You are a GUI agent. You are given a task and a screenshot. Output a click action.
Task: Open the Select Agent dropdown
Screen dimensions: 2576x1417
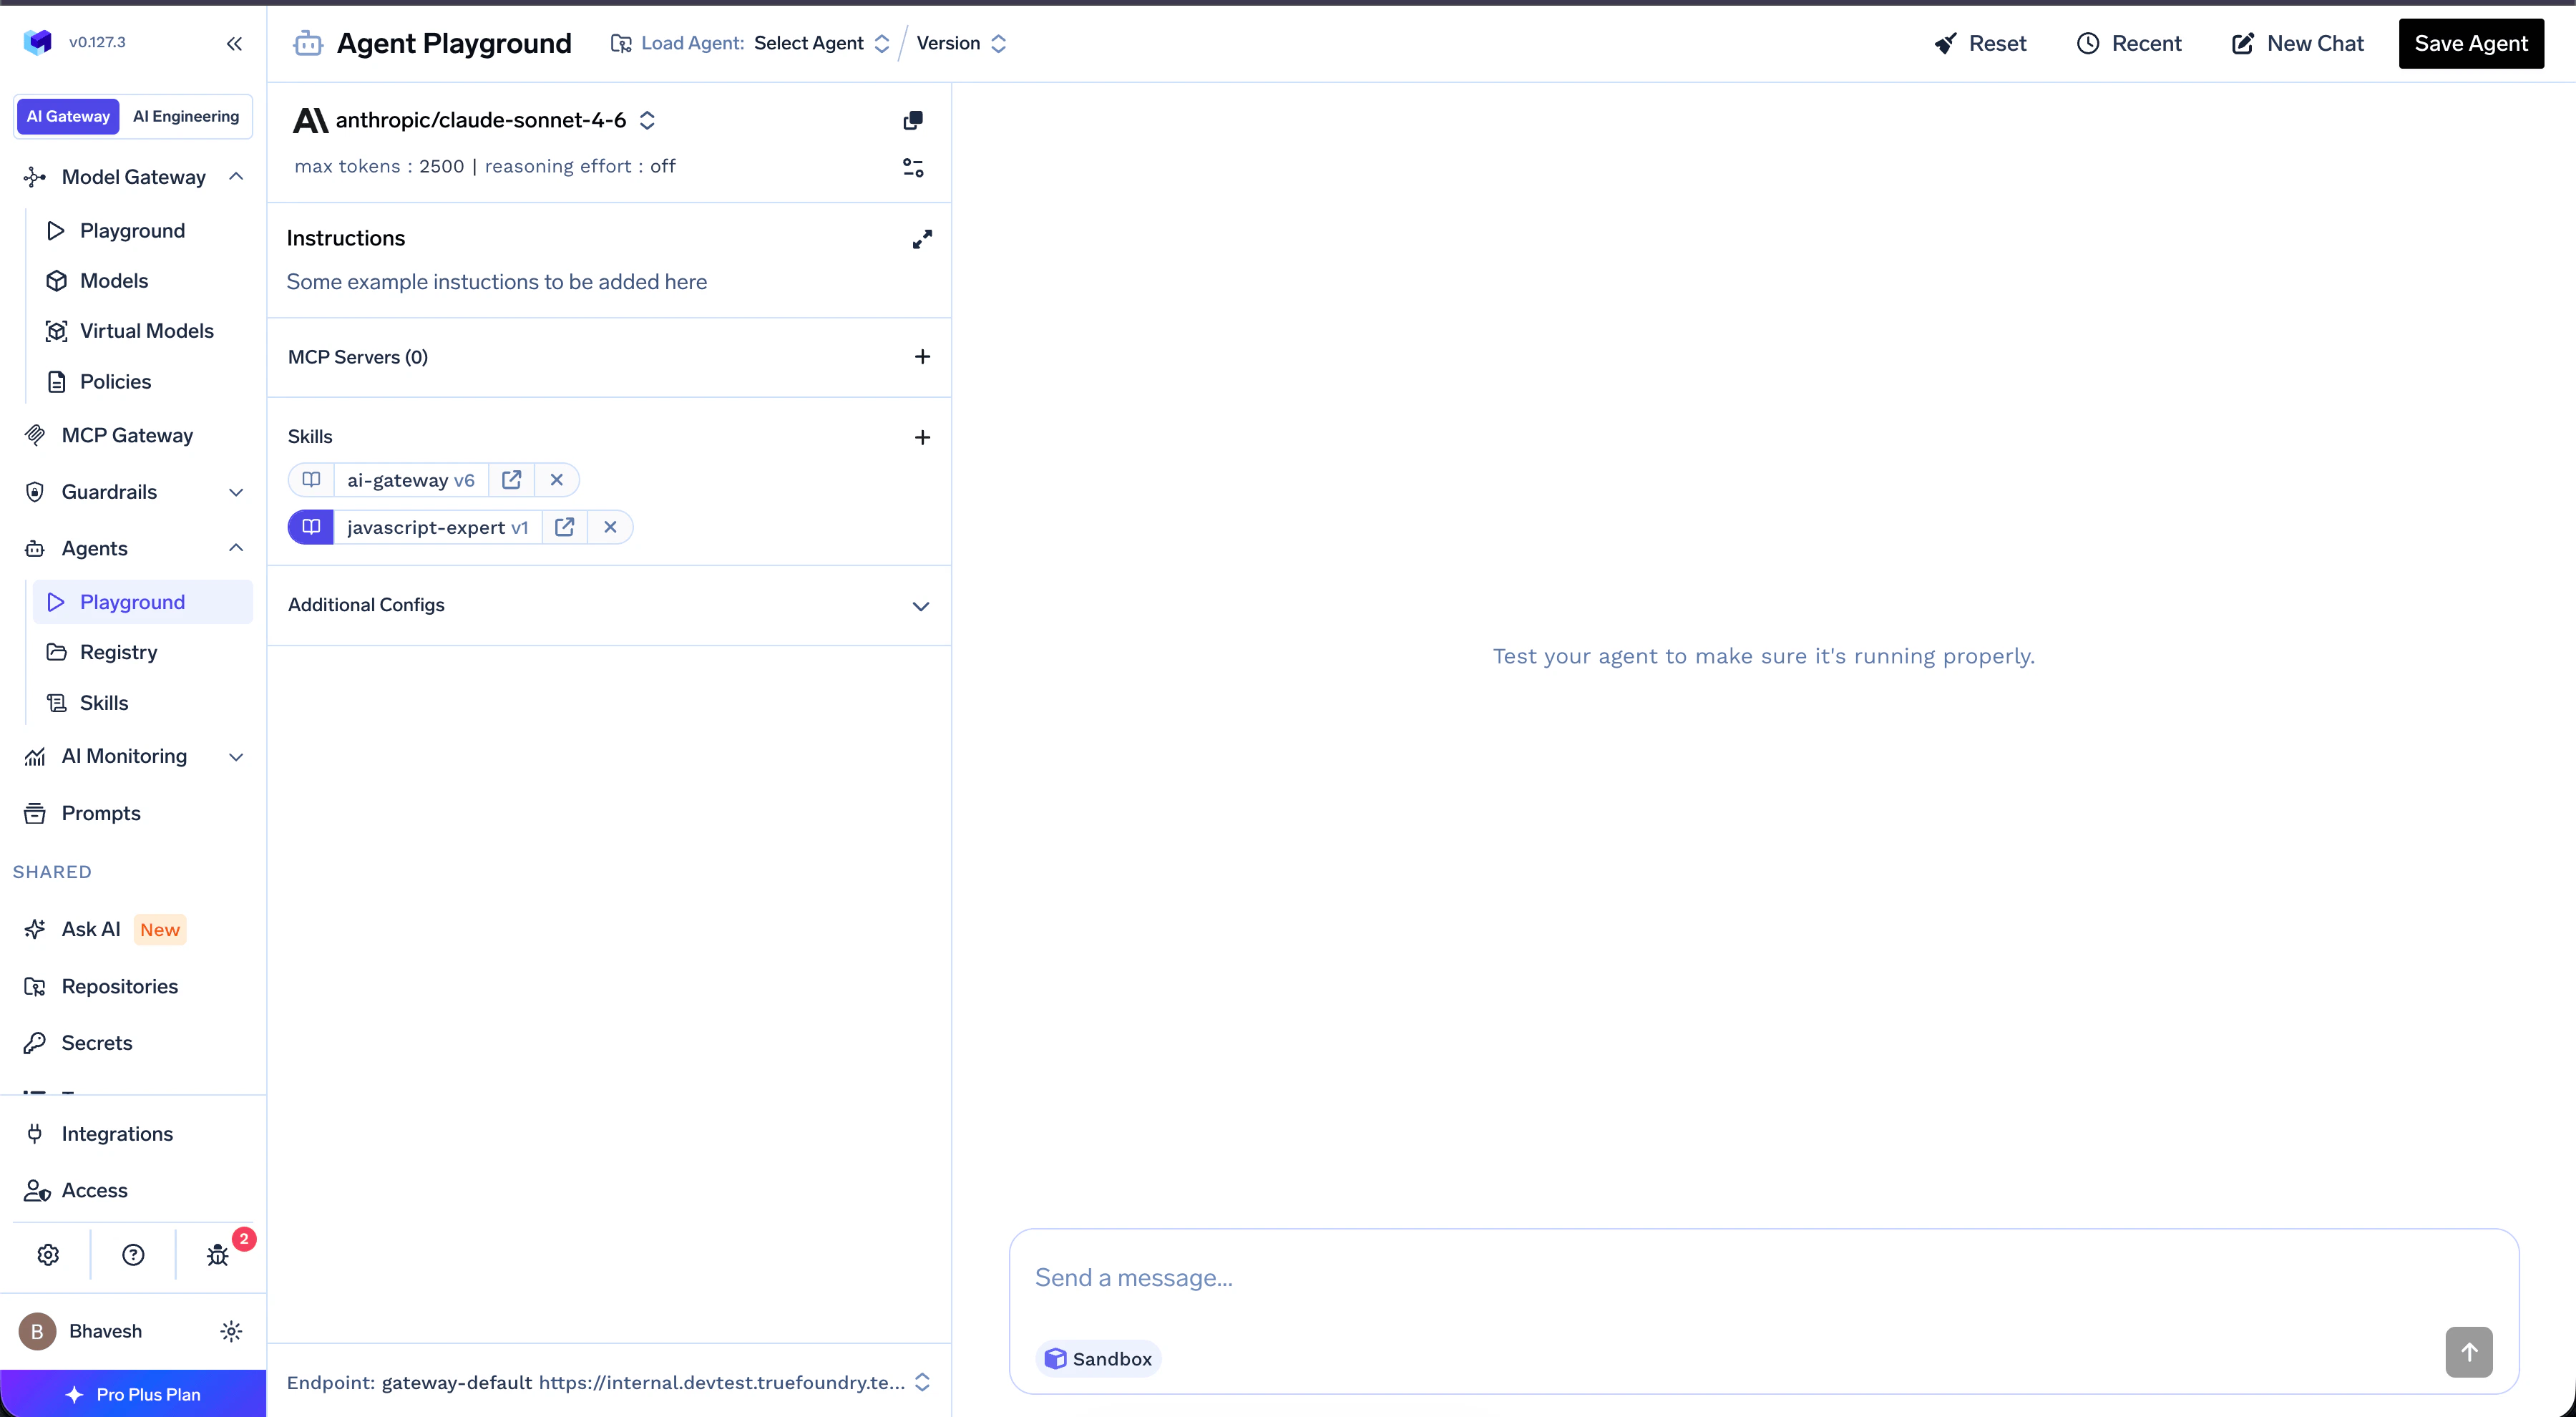(x=821, y=43)
